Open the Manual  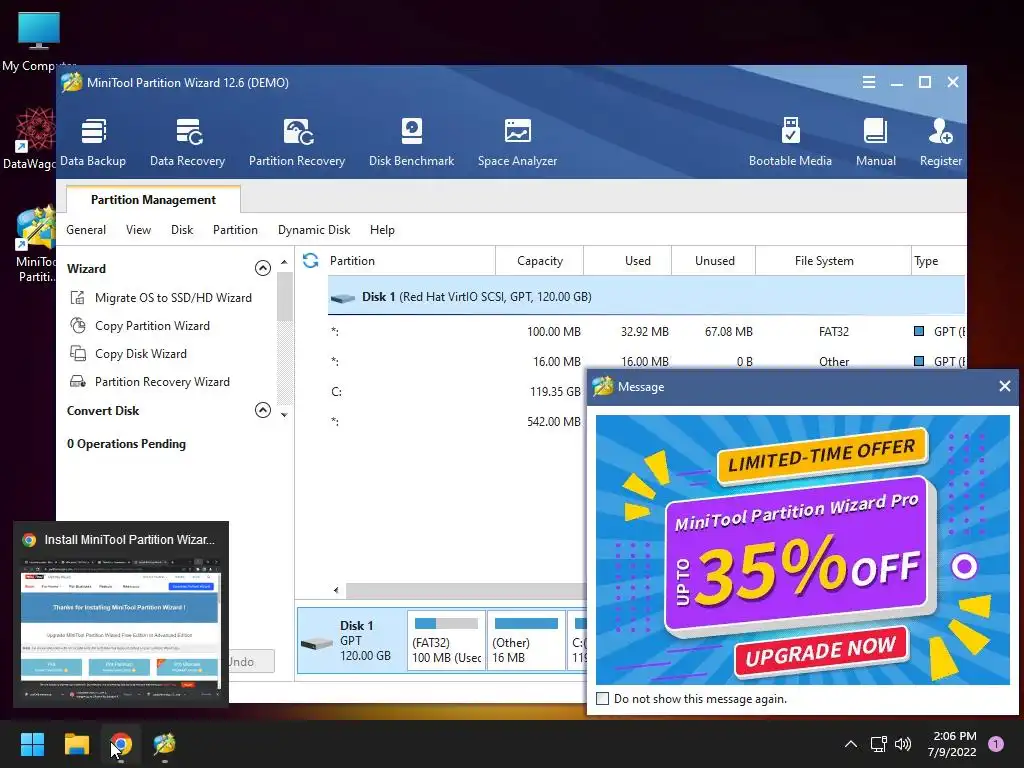point(876,142)
